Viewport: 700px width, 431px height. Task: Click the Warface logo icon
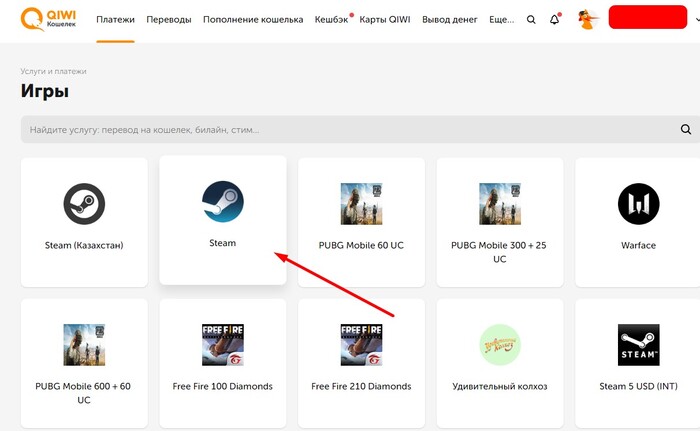tap(638, 204)
